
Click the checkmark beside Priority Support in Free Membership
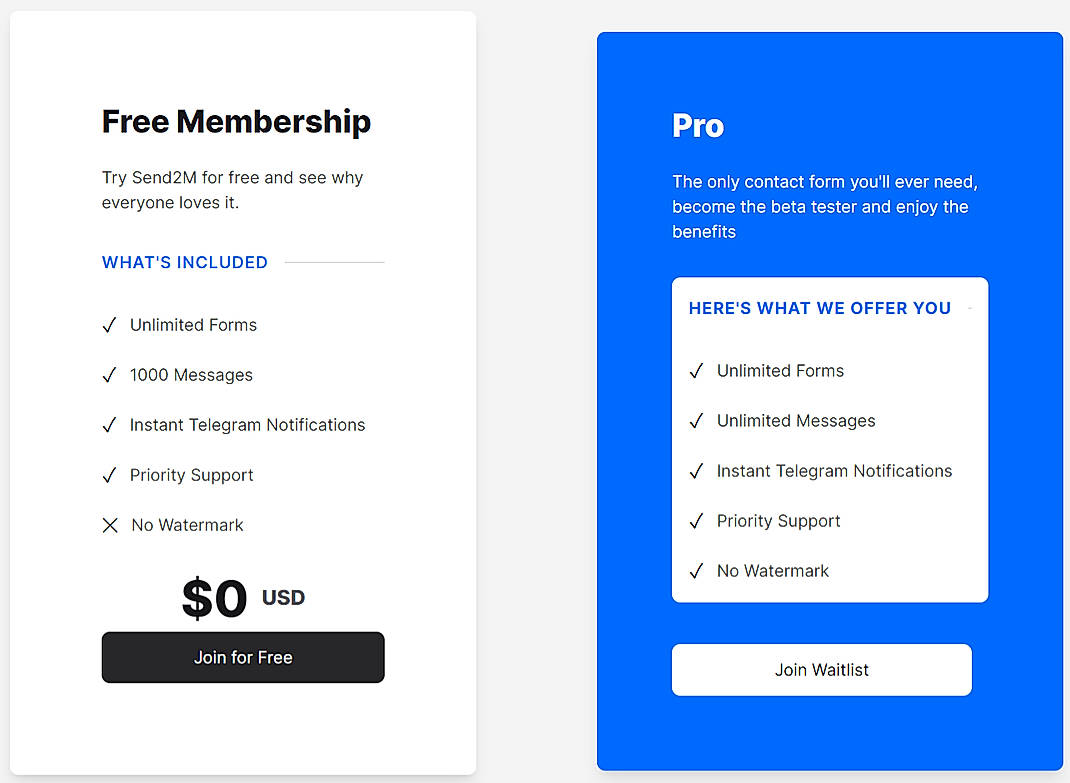point(110,474)
